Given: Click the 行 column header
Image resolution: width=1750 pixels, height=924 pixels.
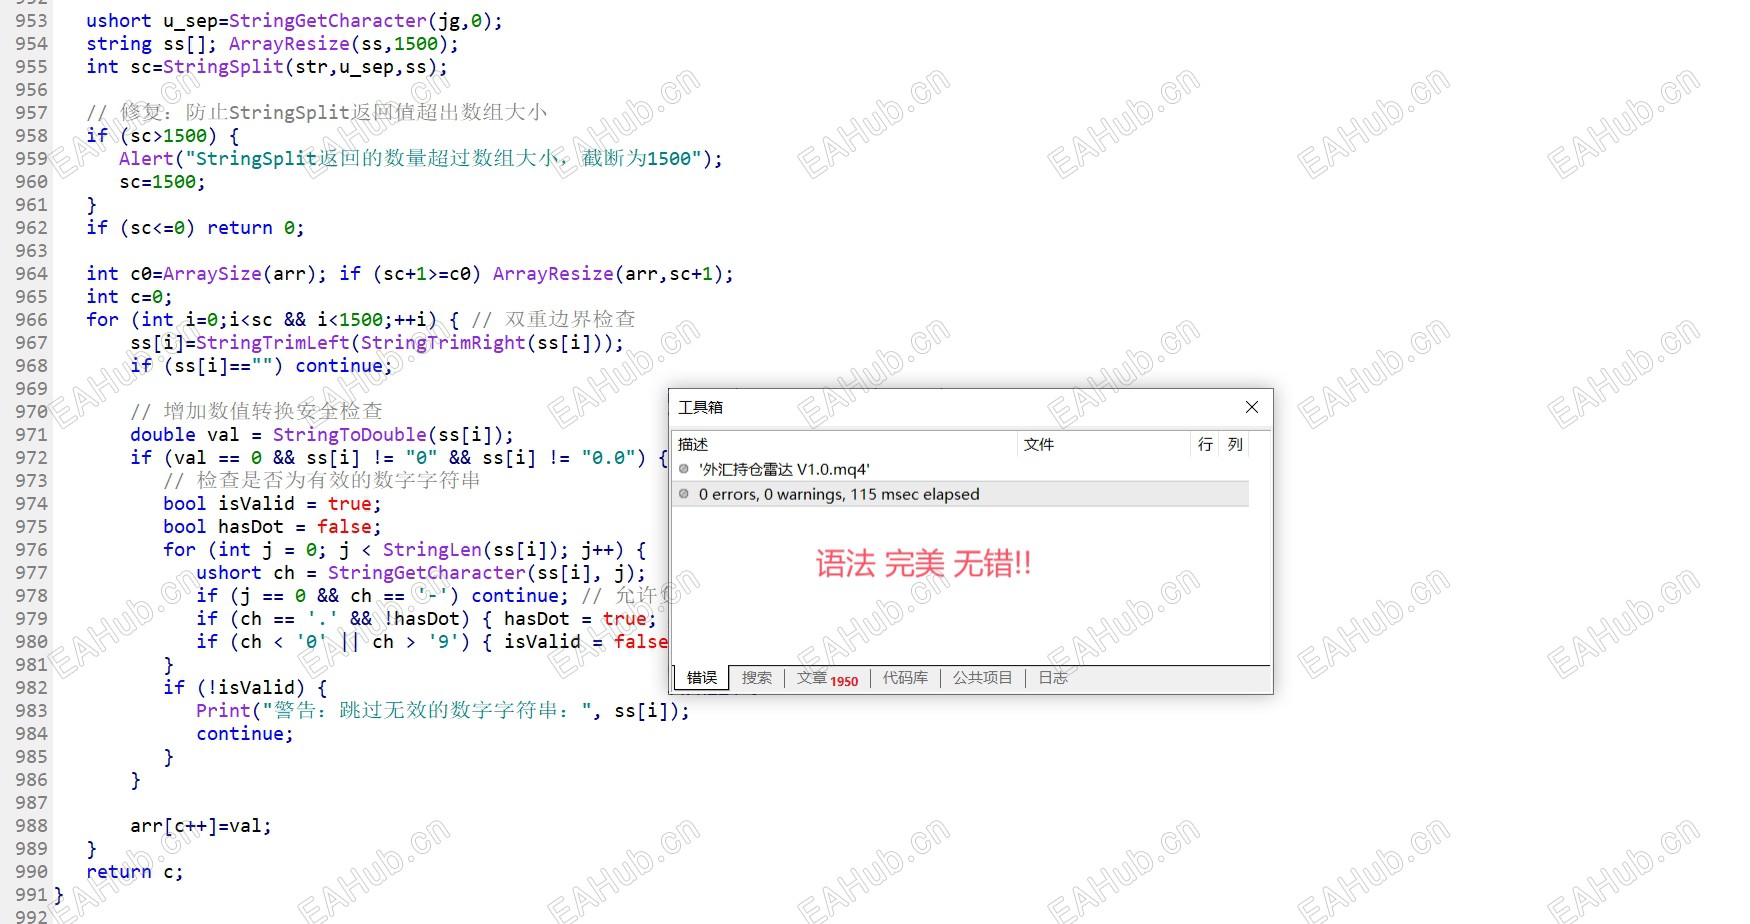Looking at the screenshot, I should 1205,444.
